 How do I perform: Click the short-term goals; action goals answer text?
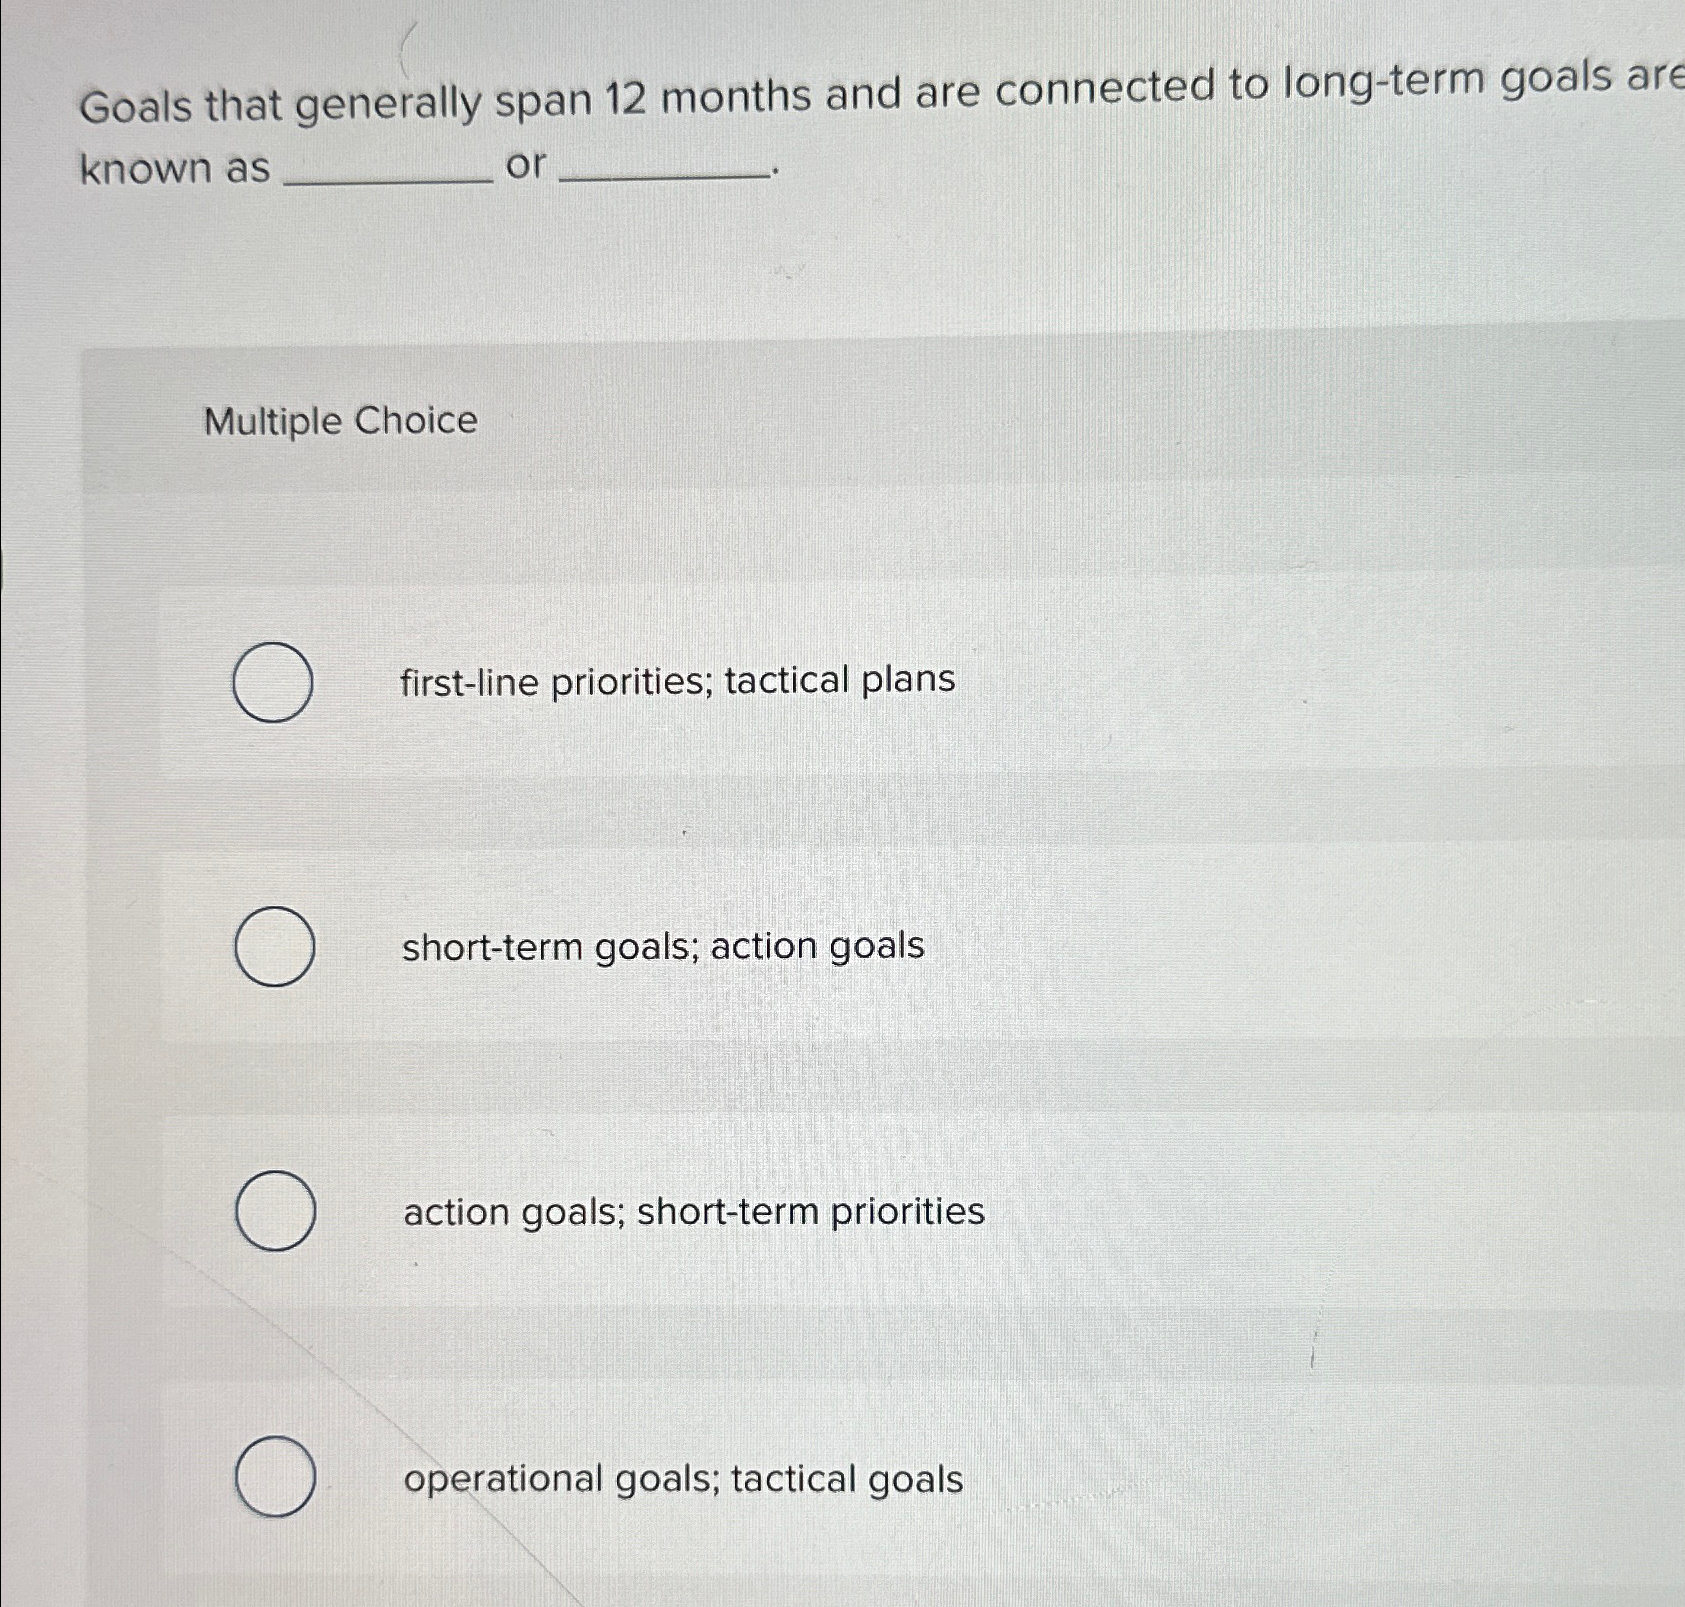click(x=662, y=946)
